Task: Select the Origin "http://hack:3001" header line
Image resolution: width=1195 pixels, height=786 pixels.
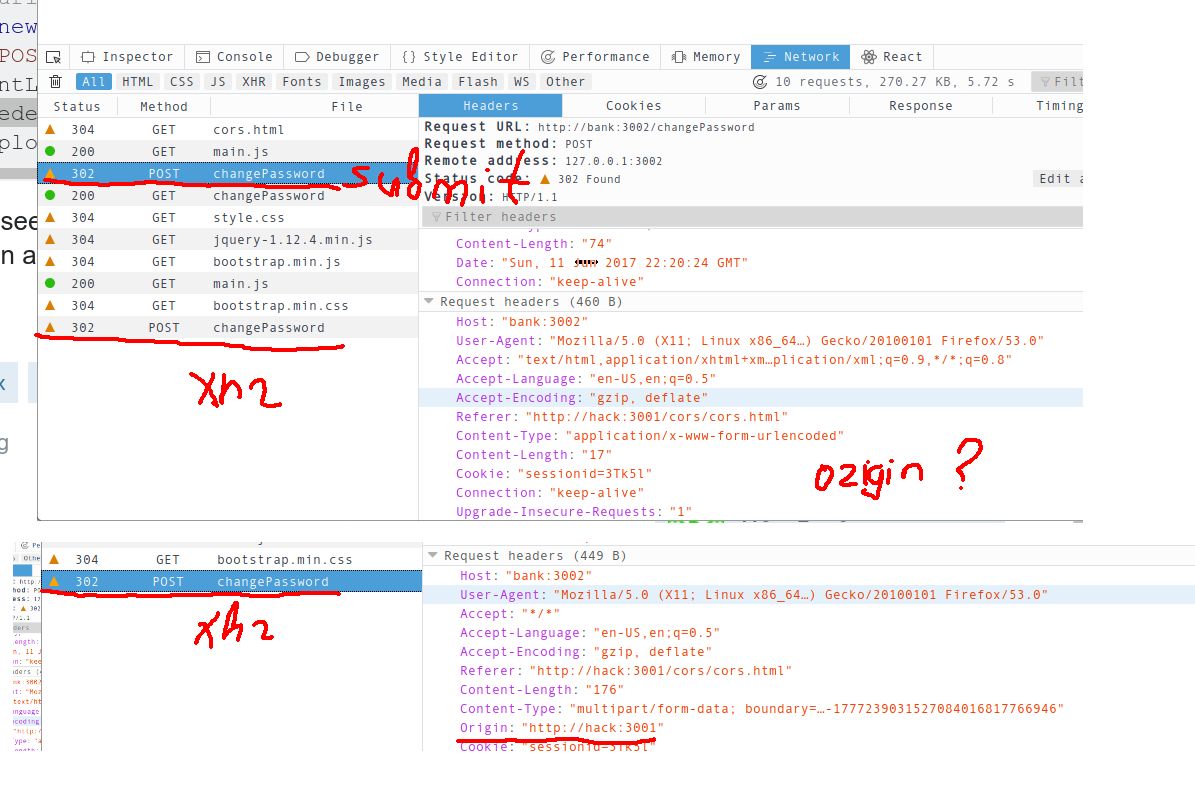Action: 562,728
